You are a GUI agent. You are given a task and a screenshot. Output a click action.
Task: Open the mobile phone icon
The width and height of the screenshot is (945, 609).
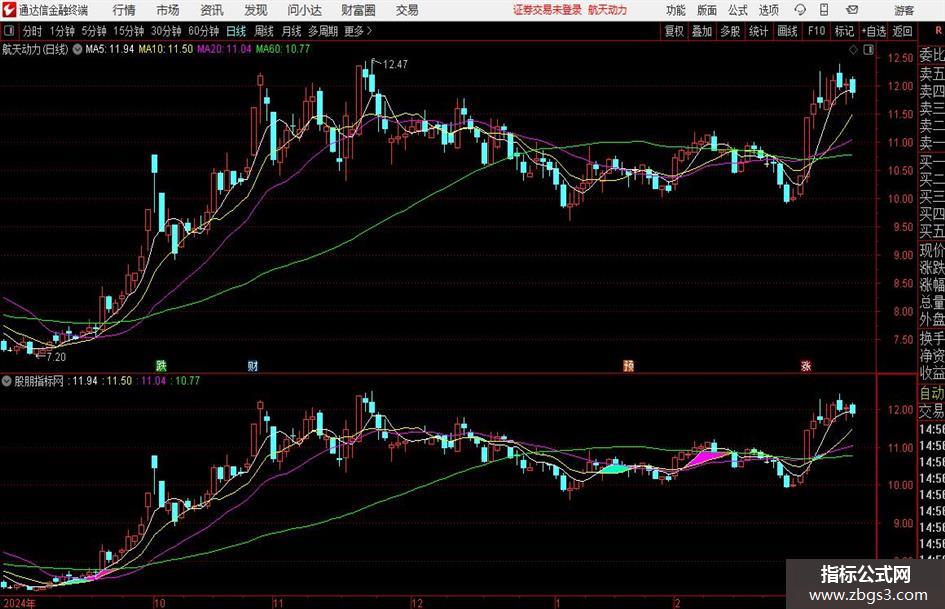click(824, 10)
